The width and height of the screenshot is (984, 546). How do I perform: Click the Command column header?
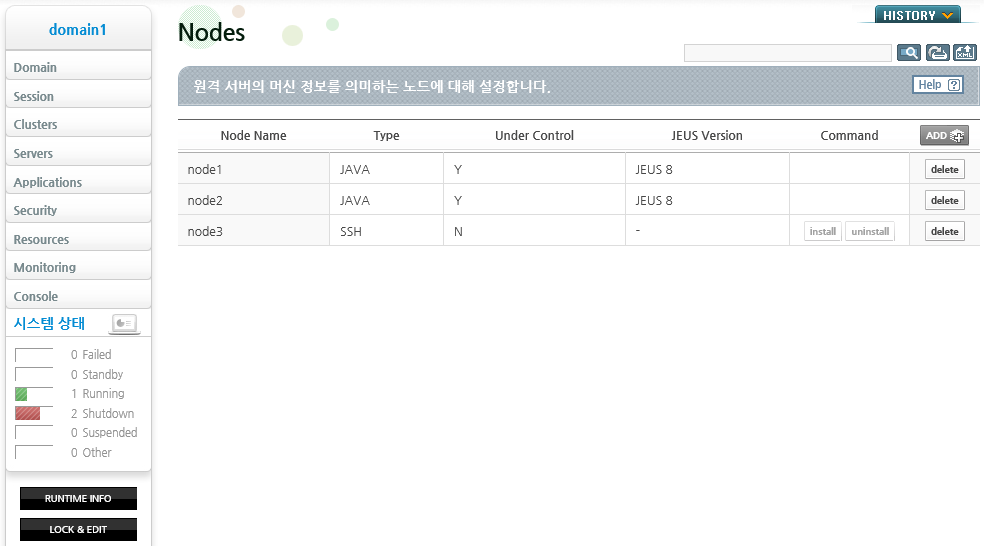(x=849, y=136)
